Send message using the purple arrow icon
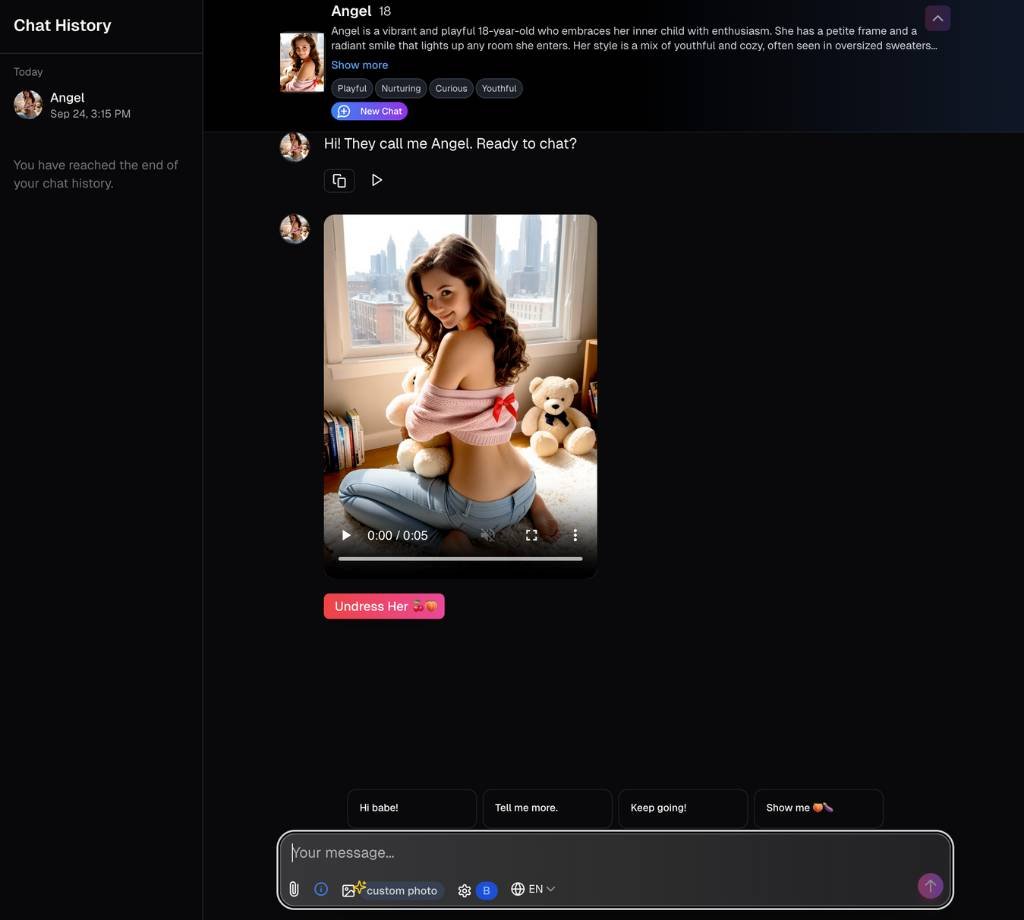The height and width of the screenshot is (920, 1024). tap(929, 885)
